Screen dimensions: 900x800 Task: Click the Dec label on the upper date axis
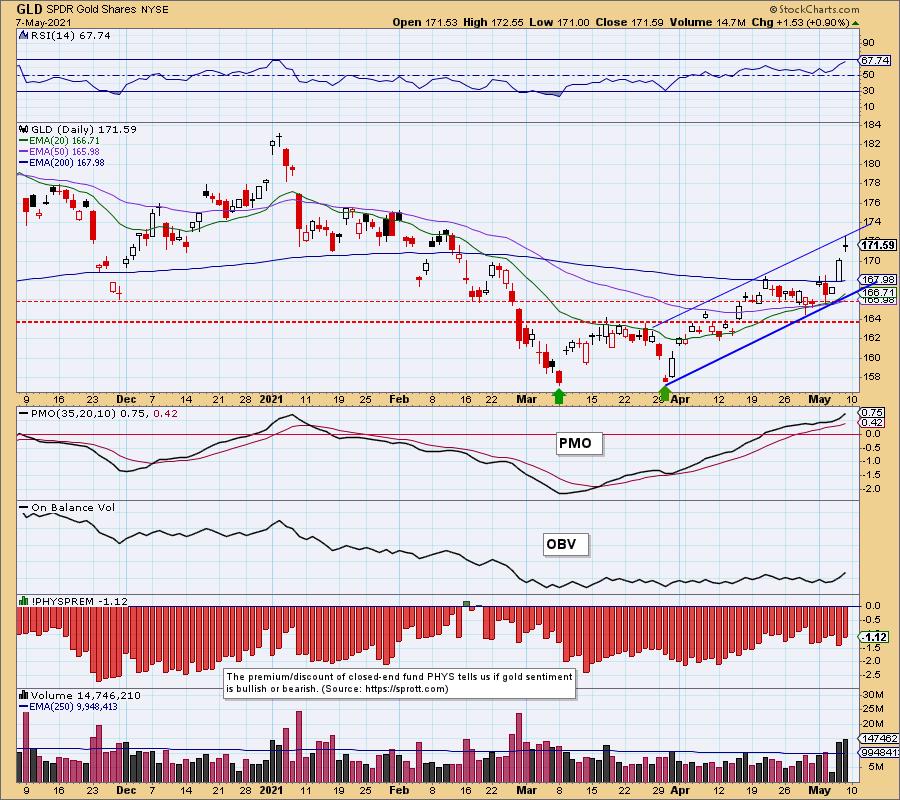point(126,399)
